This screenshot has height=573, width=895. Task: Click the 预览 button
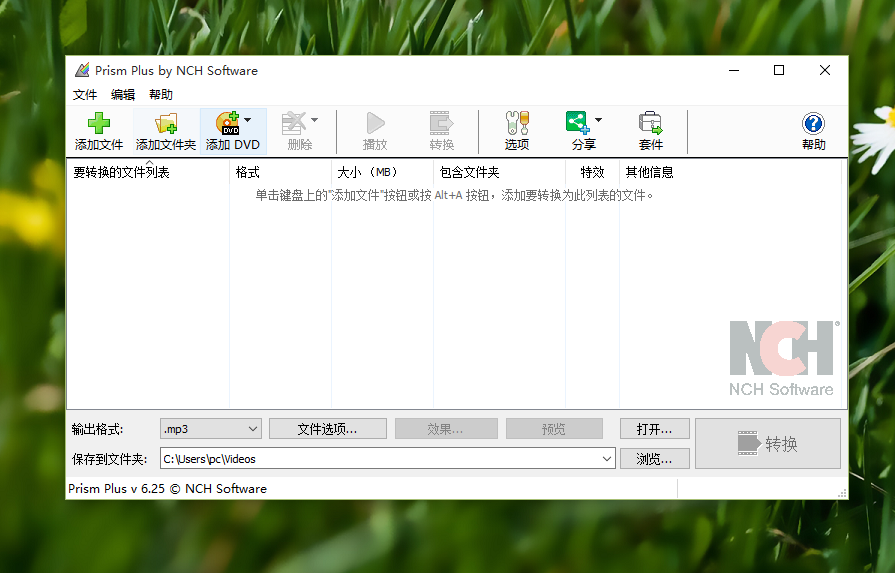click(554, 429)
